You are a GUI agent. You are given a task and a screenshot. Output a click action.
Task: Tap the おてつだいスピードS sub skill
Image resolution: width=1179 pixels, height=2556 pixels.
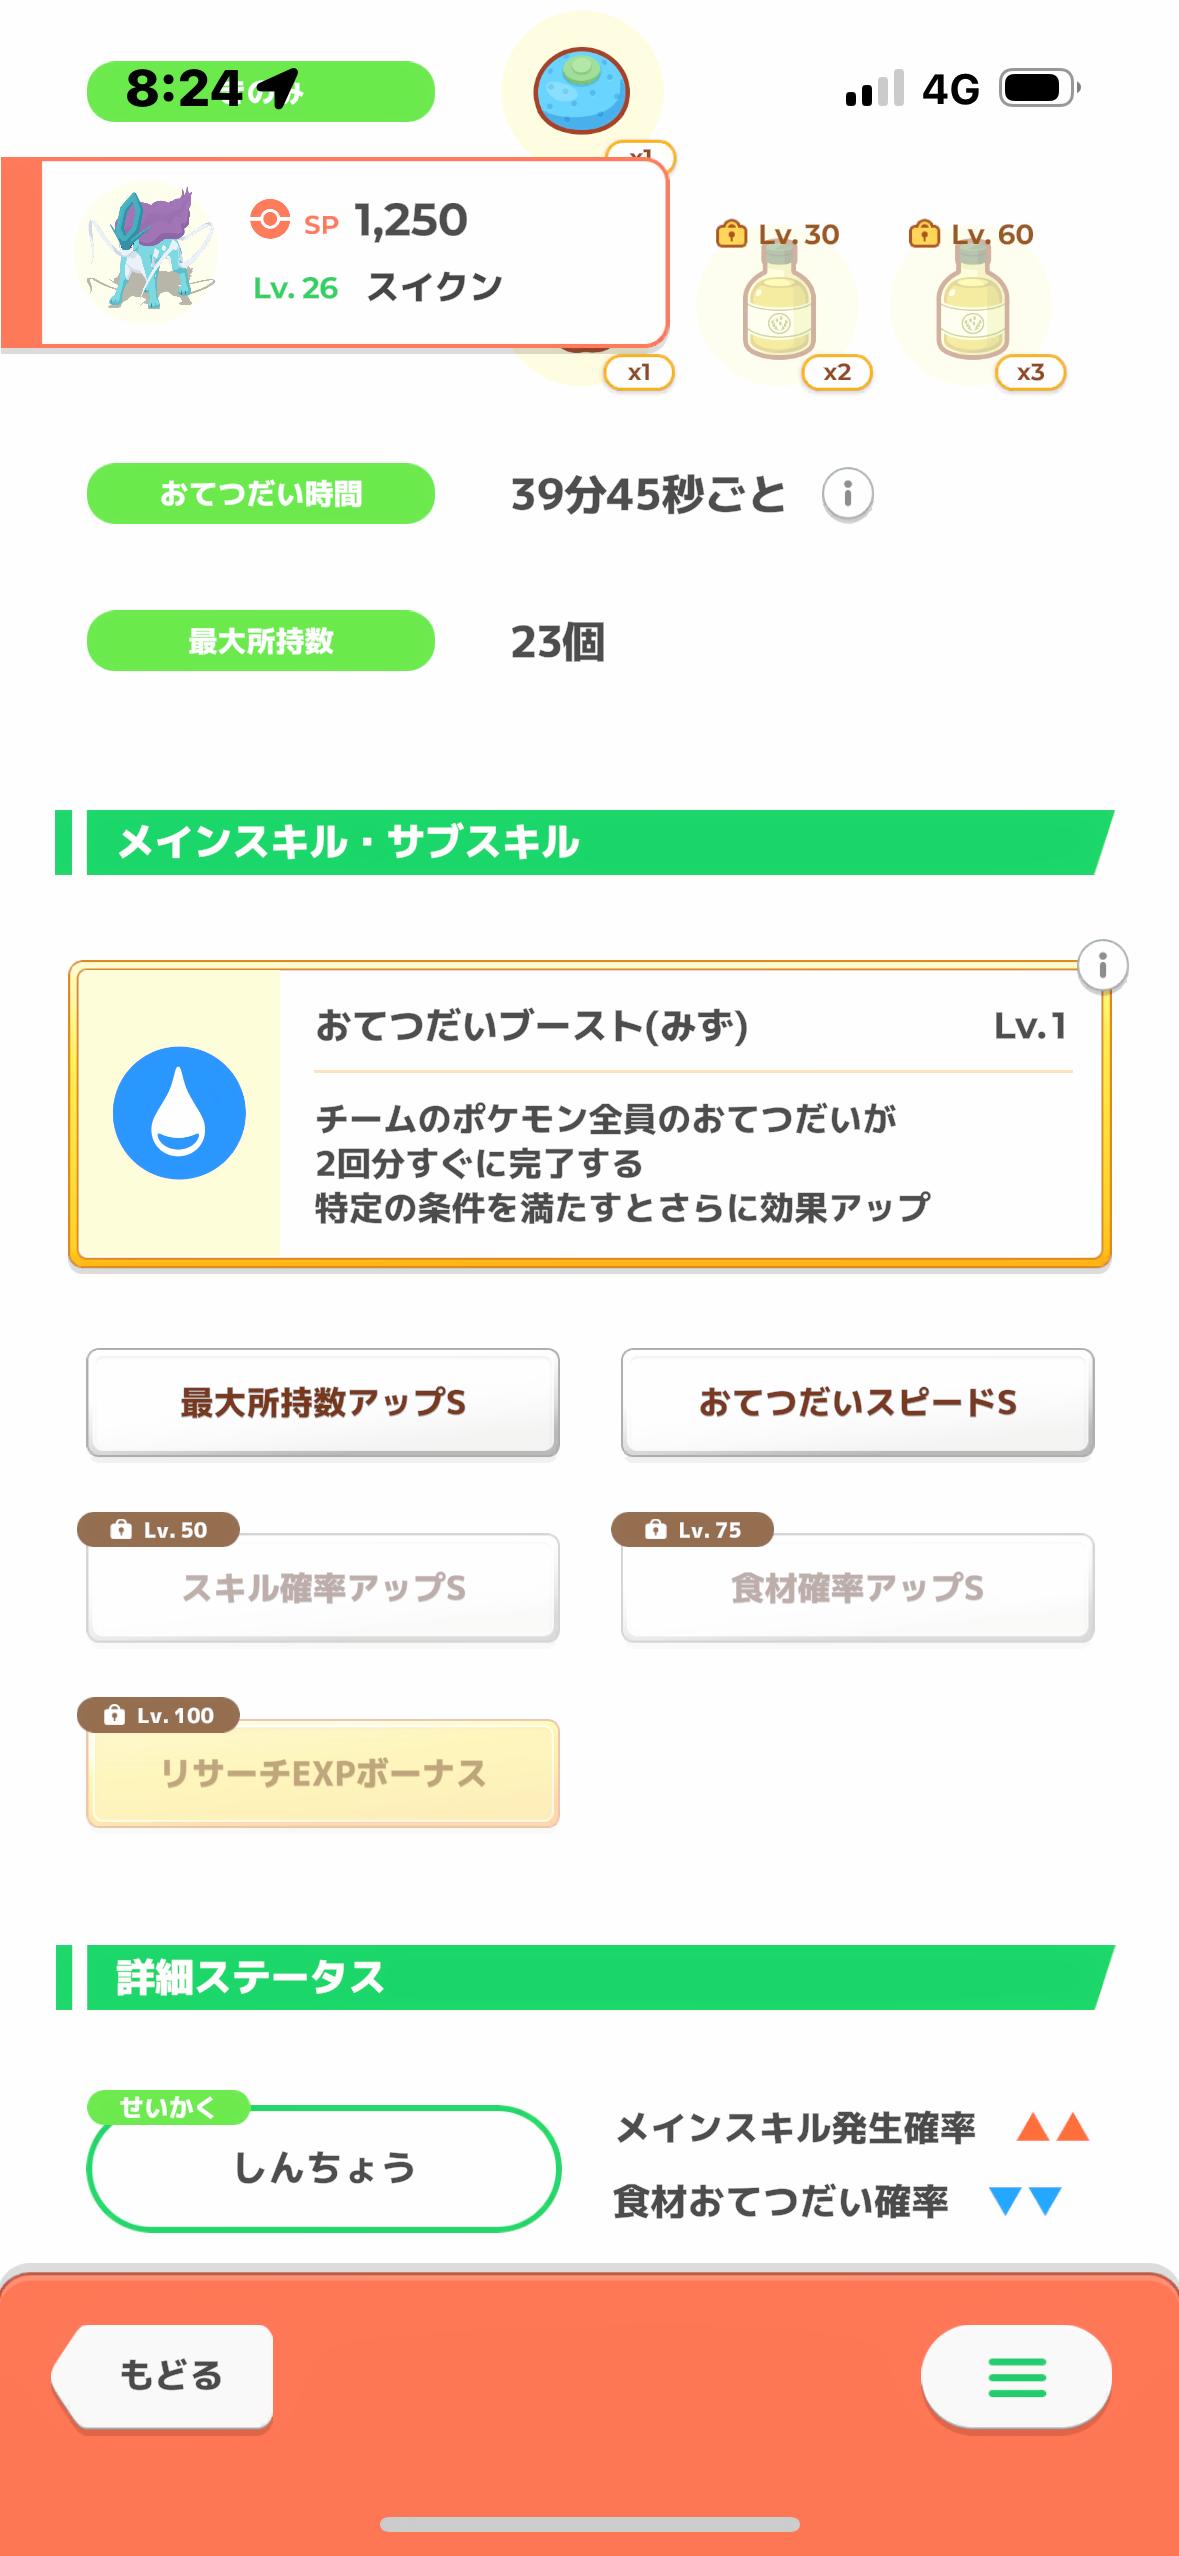pos(857,1402)
